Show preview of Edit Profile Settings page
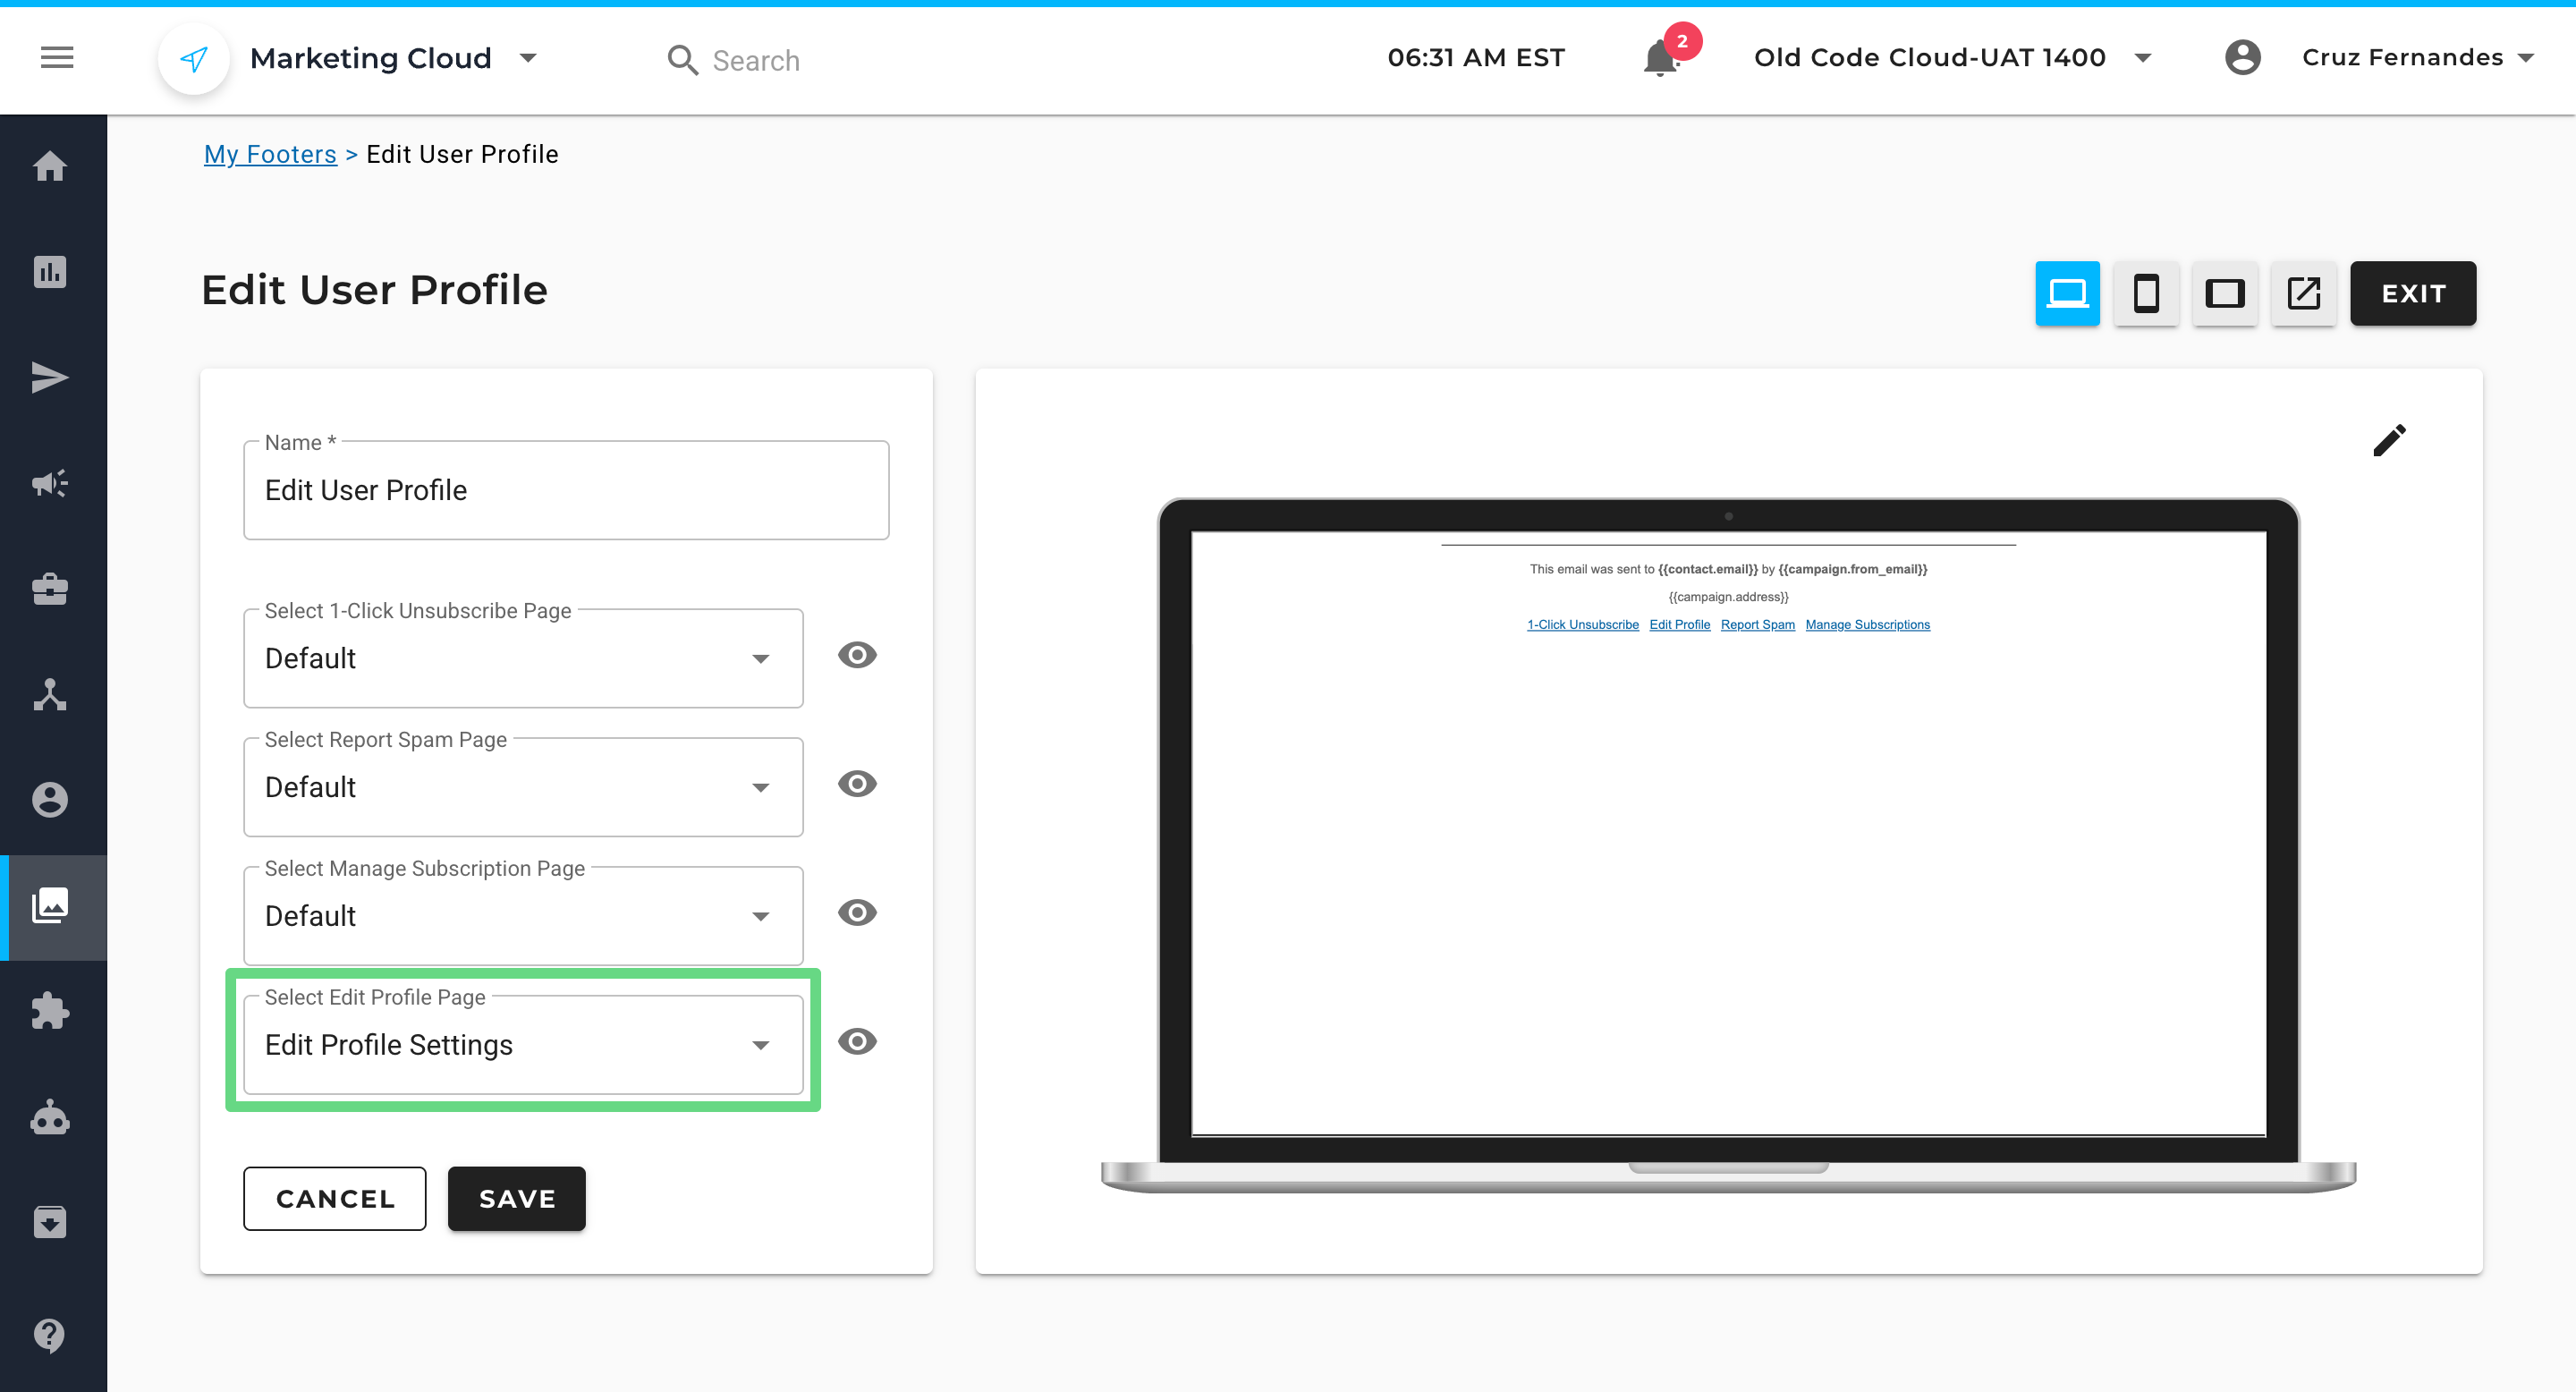 [857, 1041]
